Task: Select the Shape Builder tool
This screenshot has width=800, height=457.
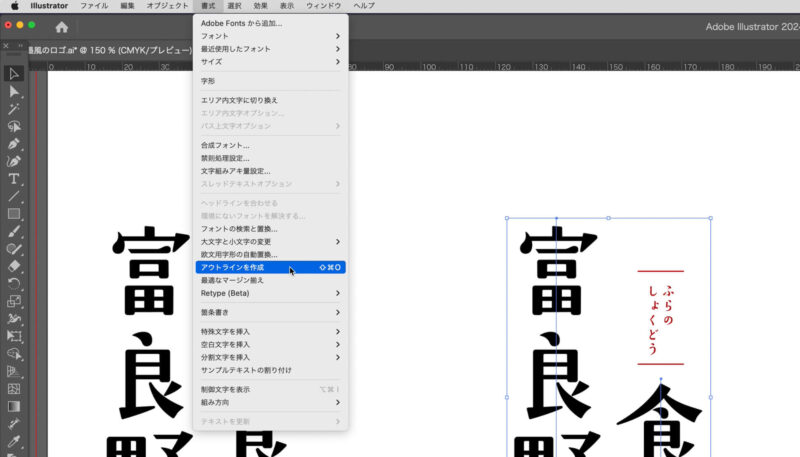Action: (x=14, y=353)
